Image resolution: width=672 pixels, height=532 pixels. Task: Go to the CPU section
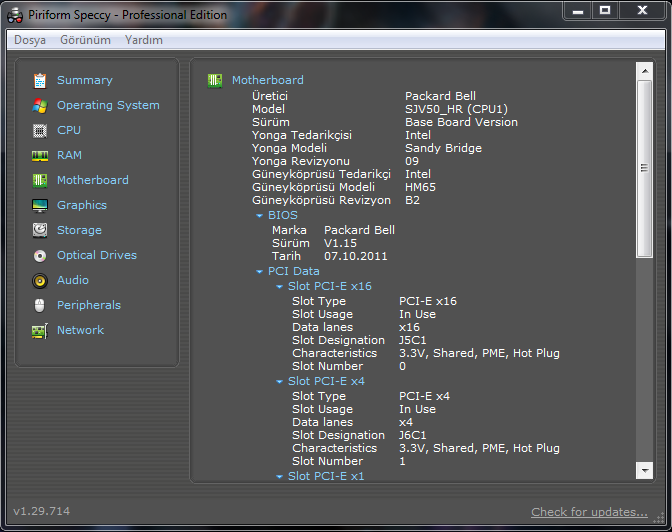click(x=69, y=130)
